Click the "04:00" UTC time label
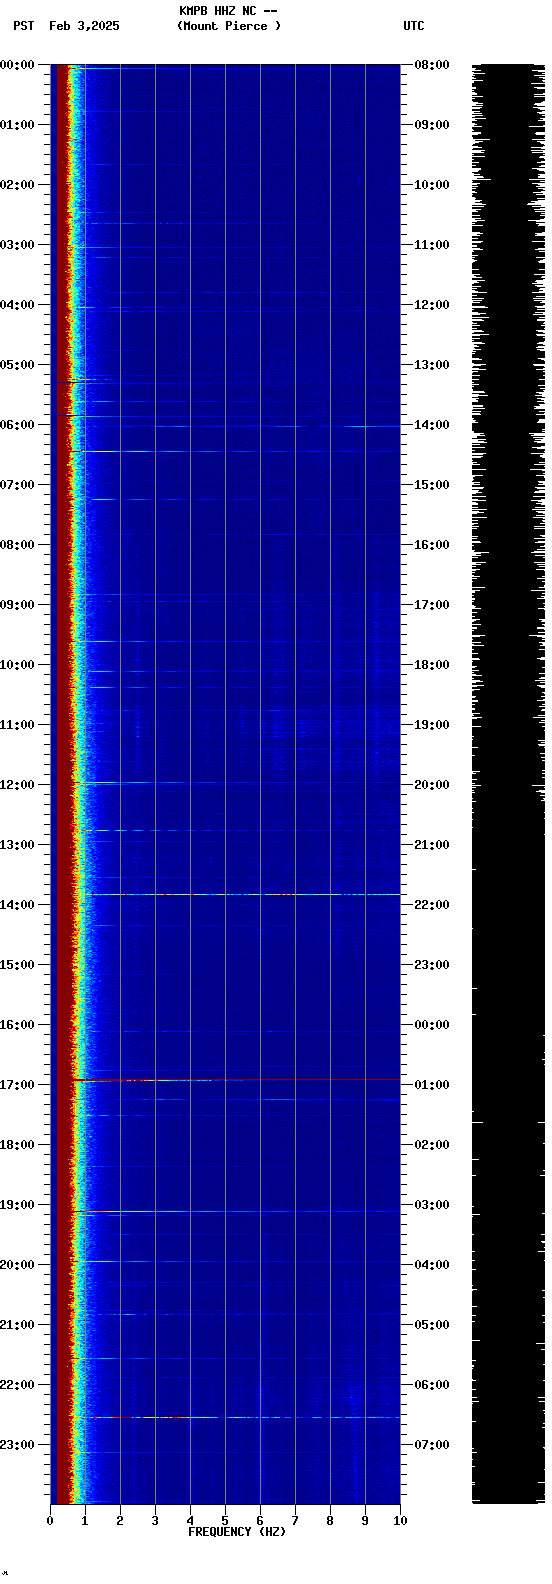552x1584 pixels. (432, 1265)
